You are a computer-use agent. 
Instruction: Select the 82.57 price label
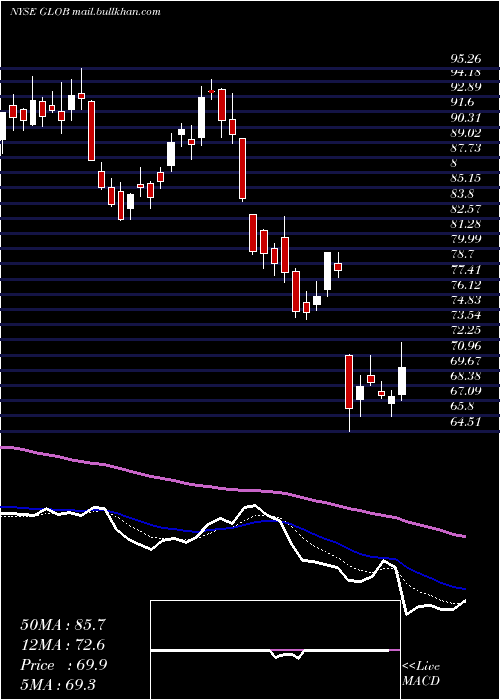(466, 208)
